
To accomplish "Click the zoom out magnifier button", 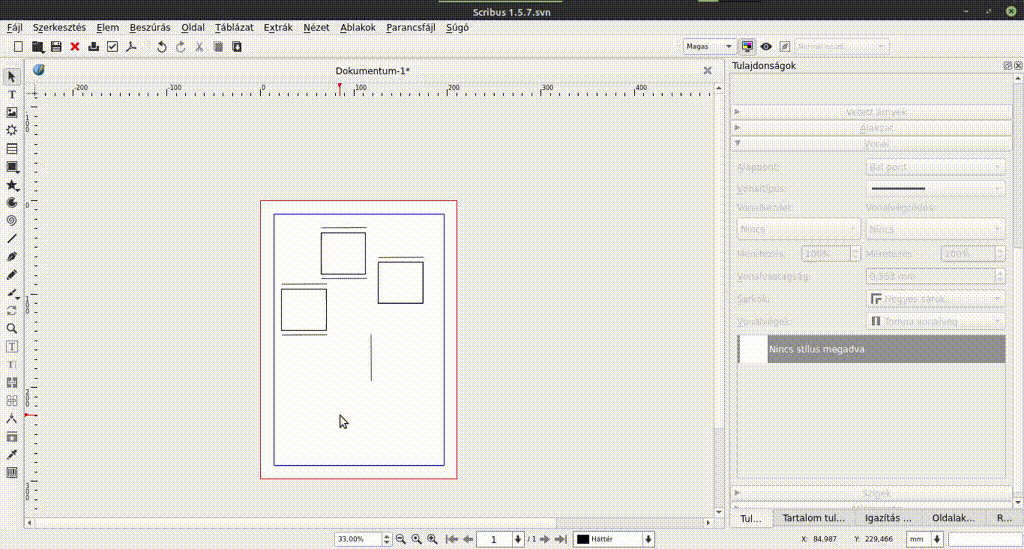I will pos(400,539).
